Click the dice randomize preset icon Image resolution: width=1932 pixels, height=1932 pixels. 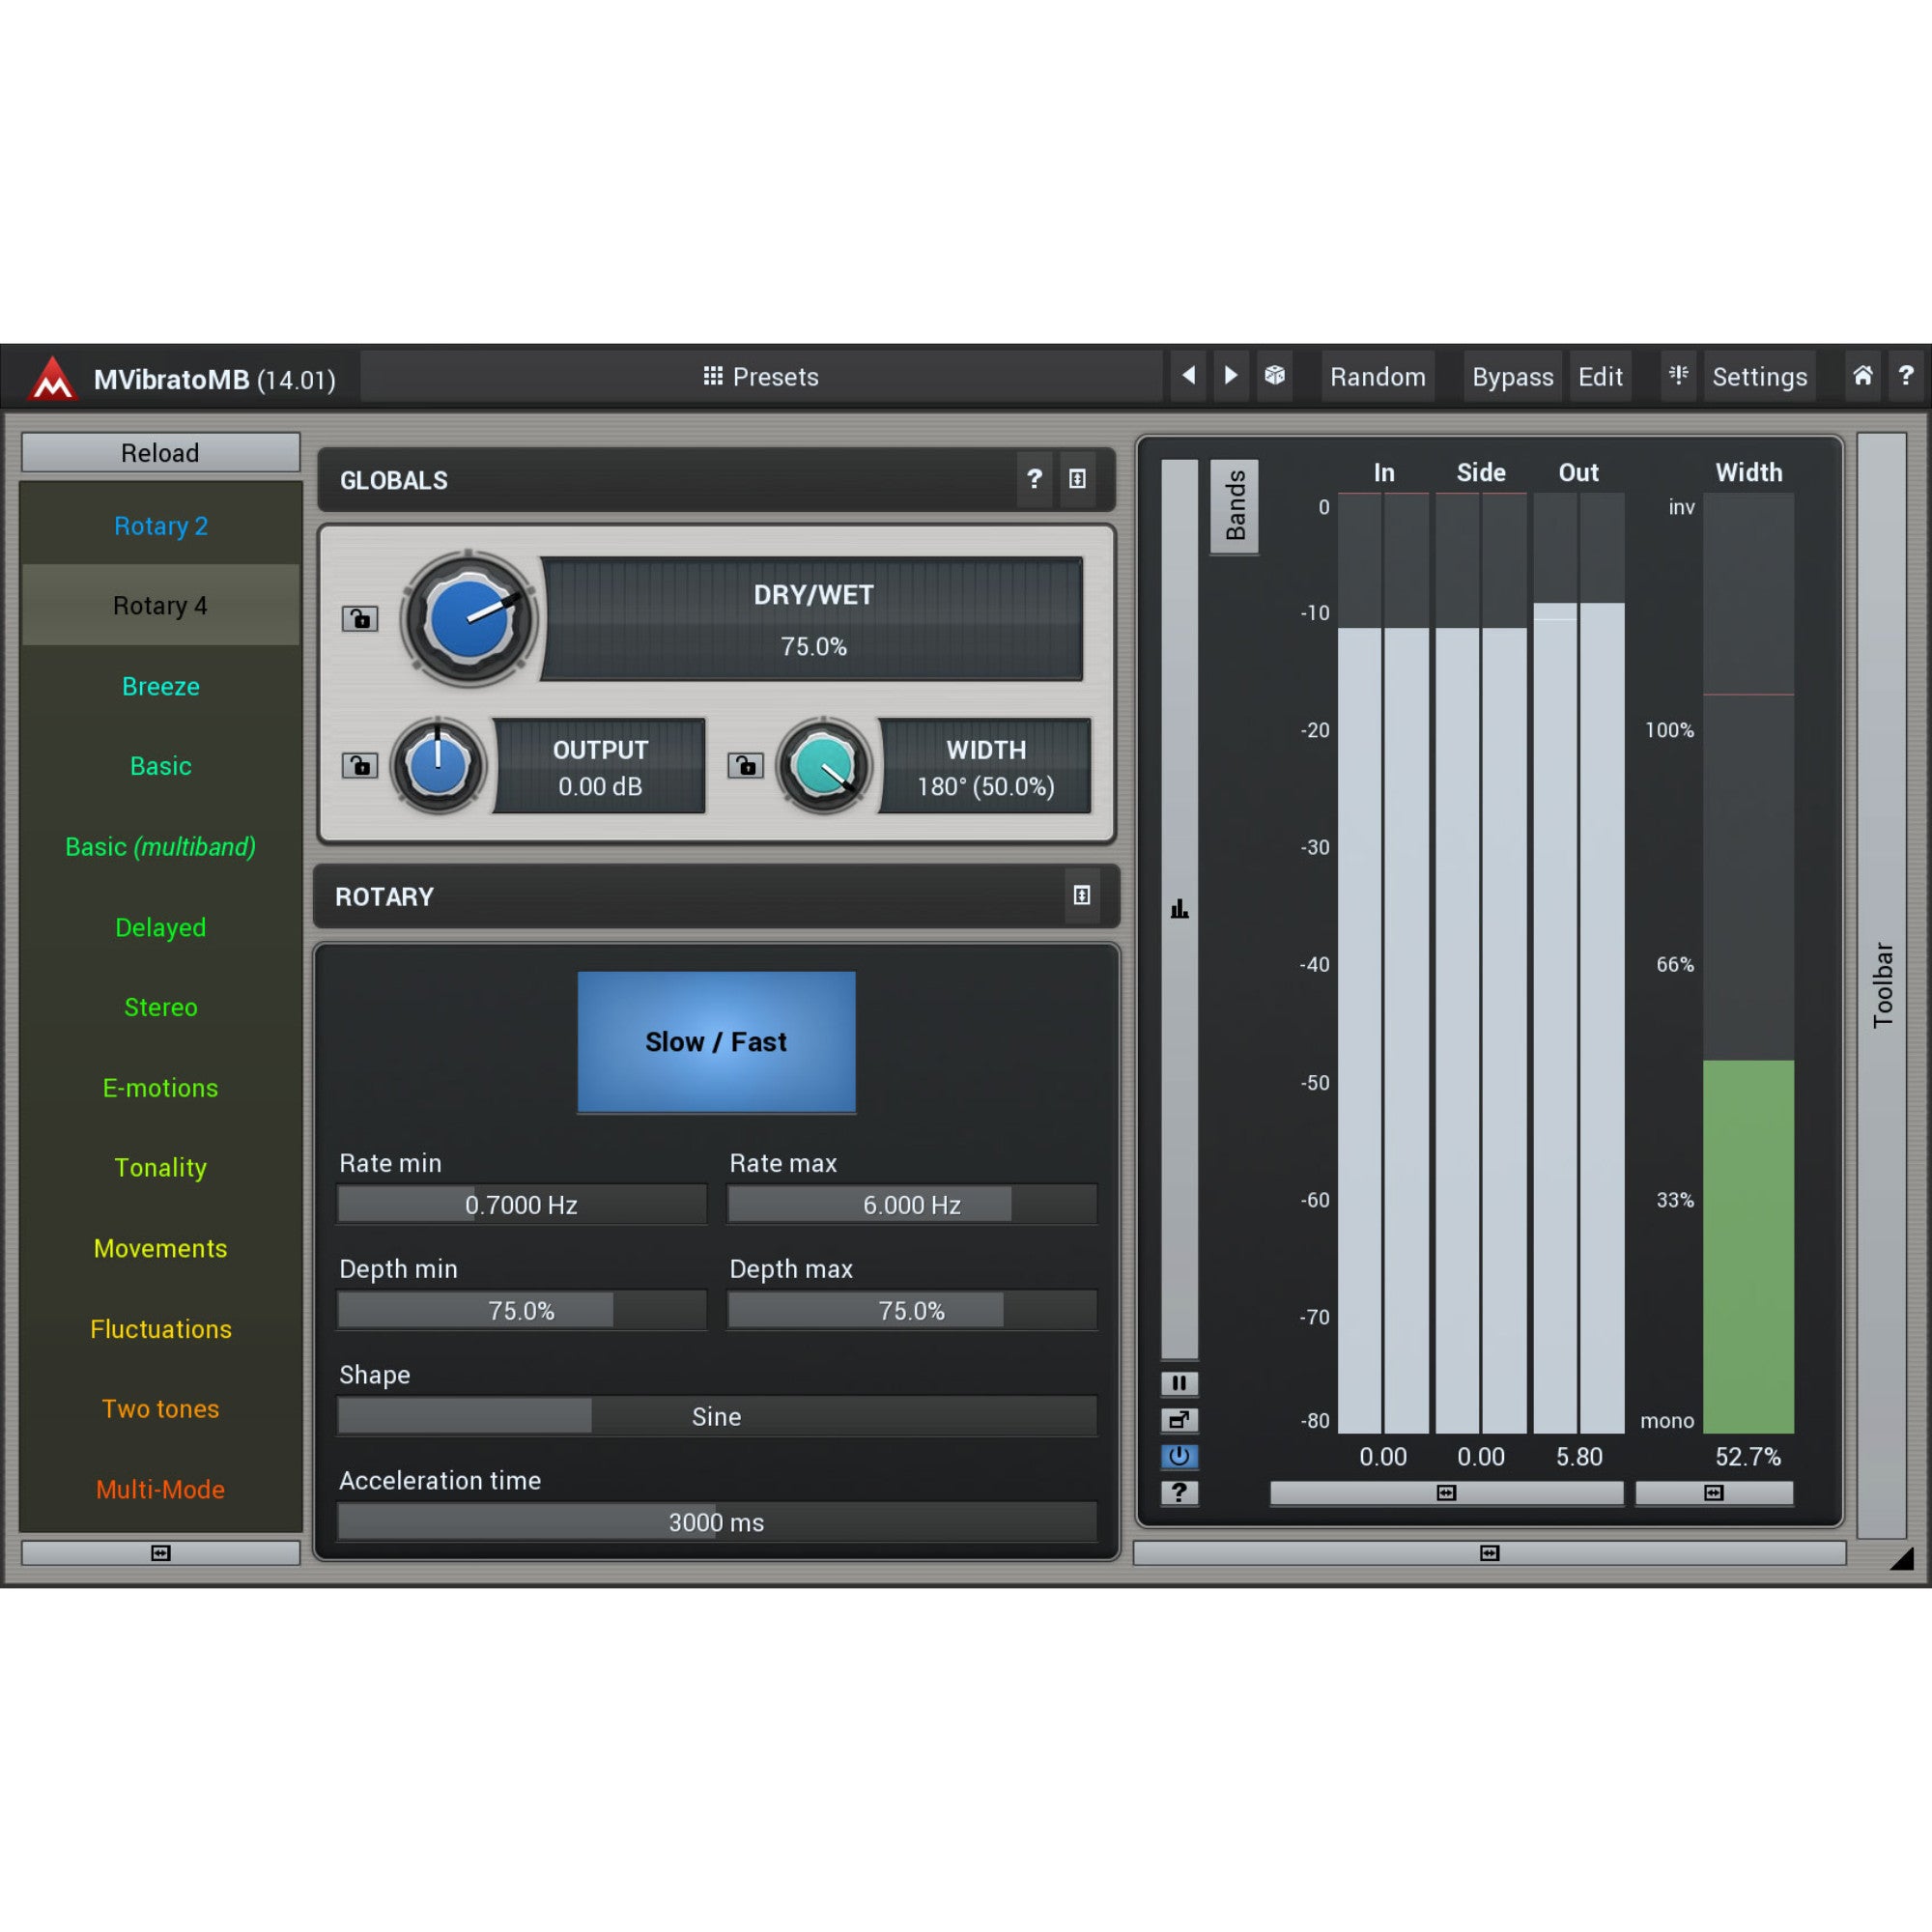pos(1275,376)
